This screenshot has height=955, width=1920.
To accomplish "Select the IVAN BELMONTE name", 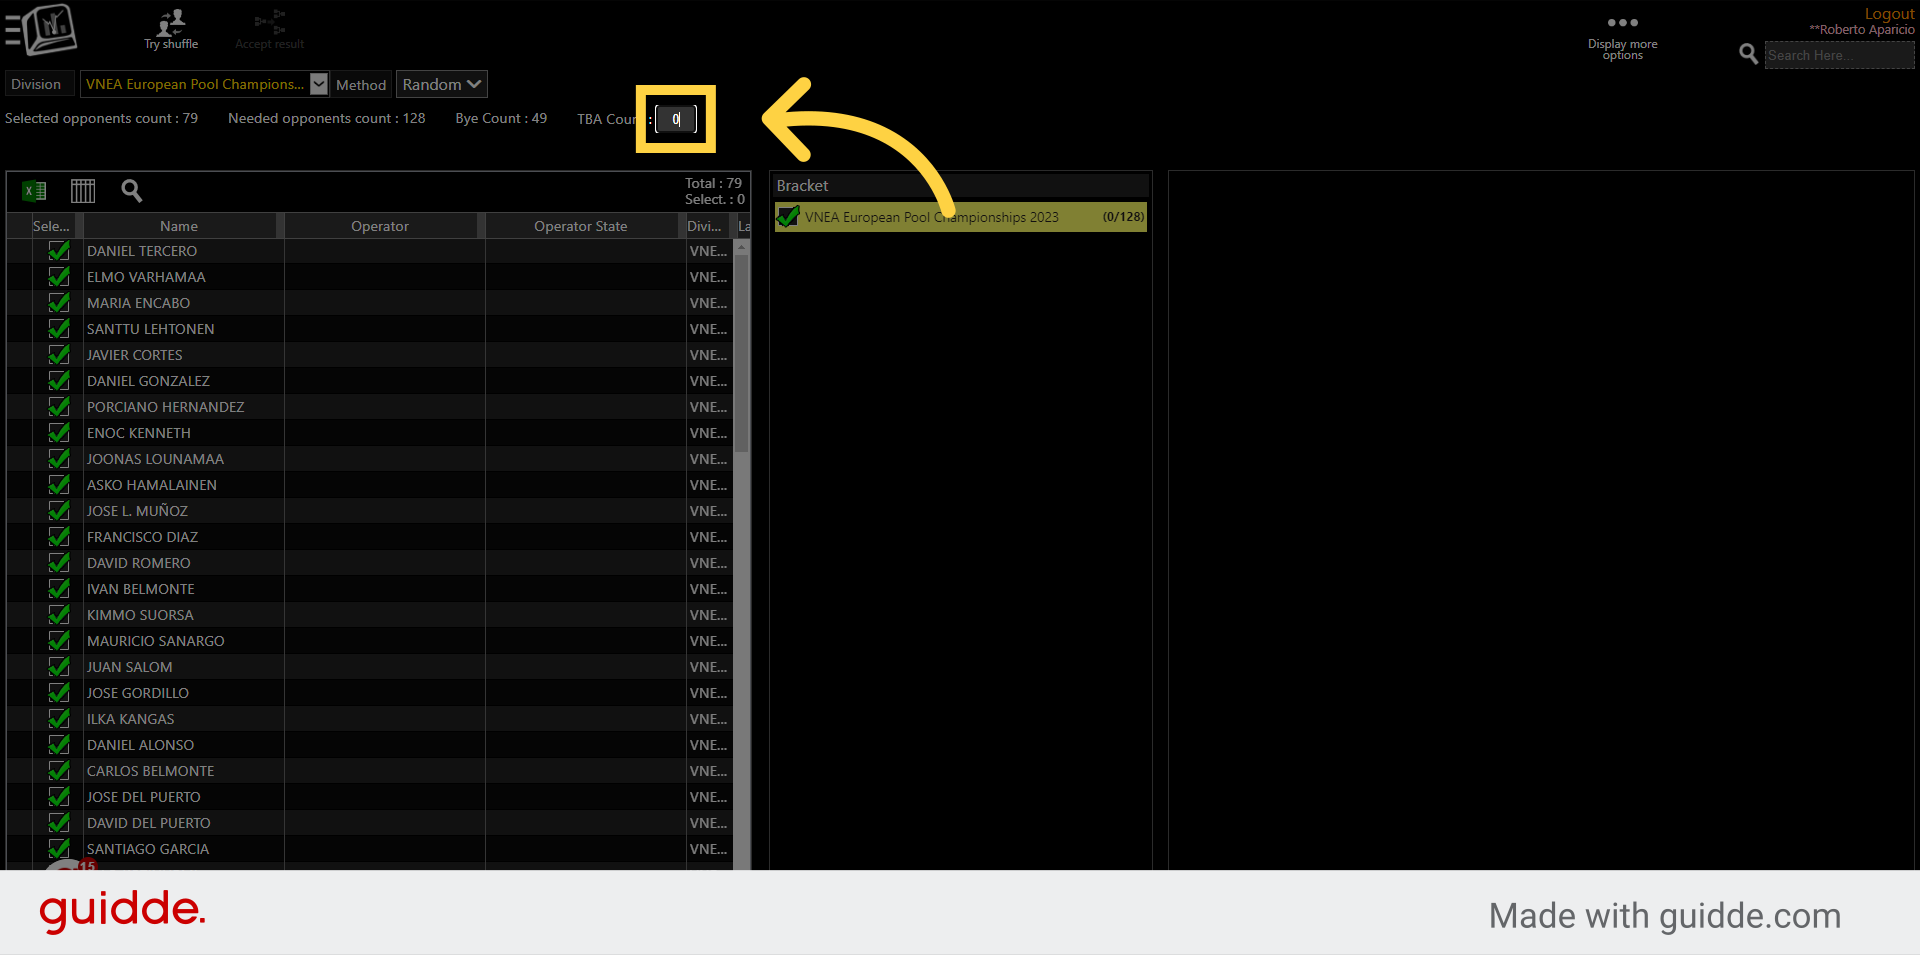I will (x=141, y=589).
